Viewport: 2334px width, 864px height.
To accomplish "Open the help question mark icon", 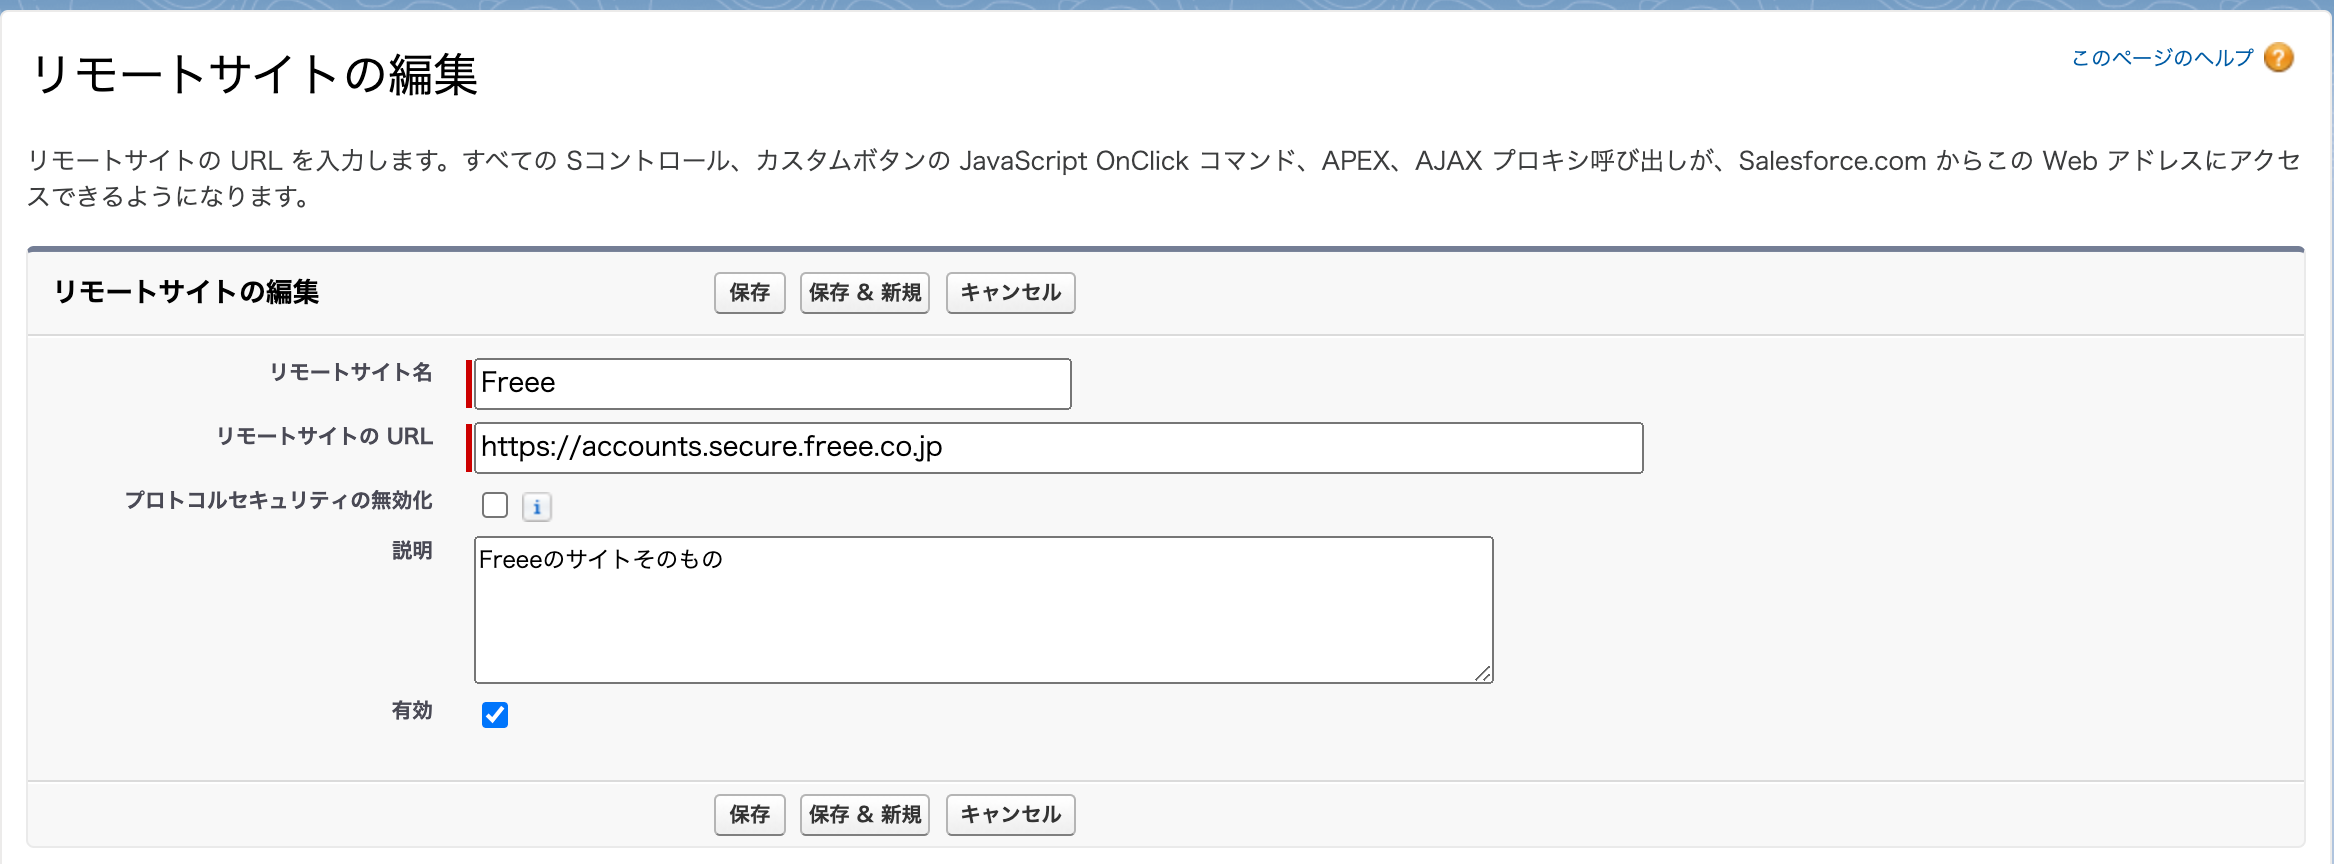I will [2279, 58].
